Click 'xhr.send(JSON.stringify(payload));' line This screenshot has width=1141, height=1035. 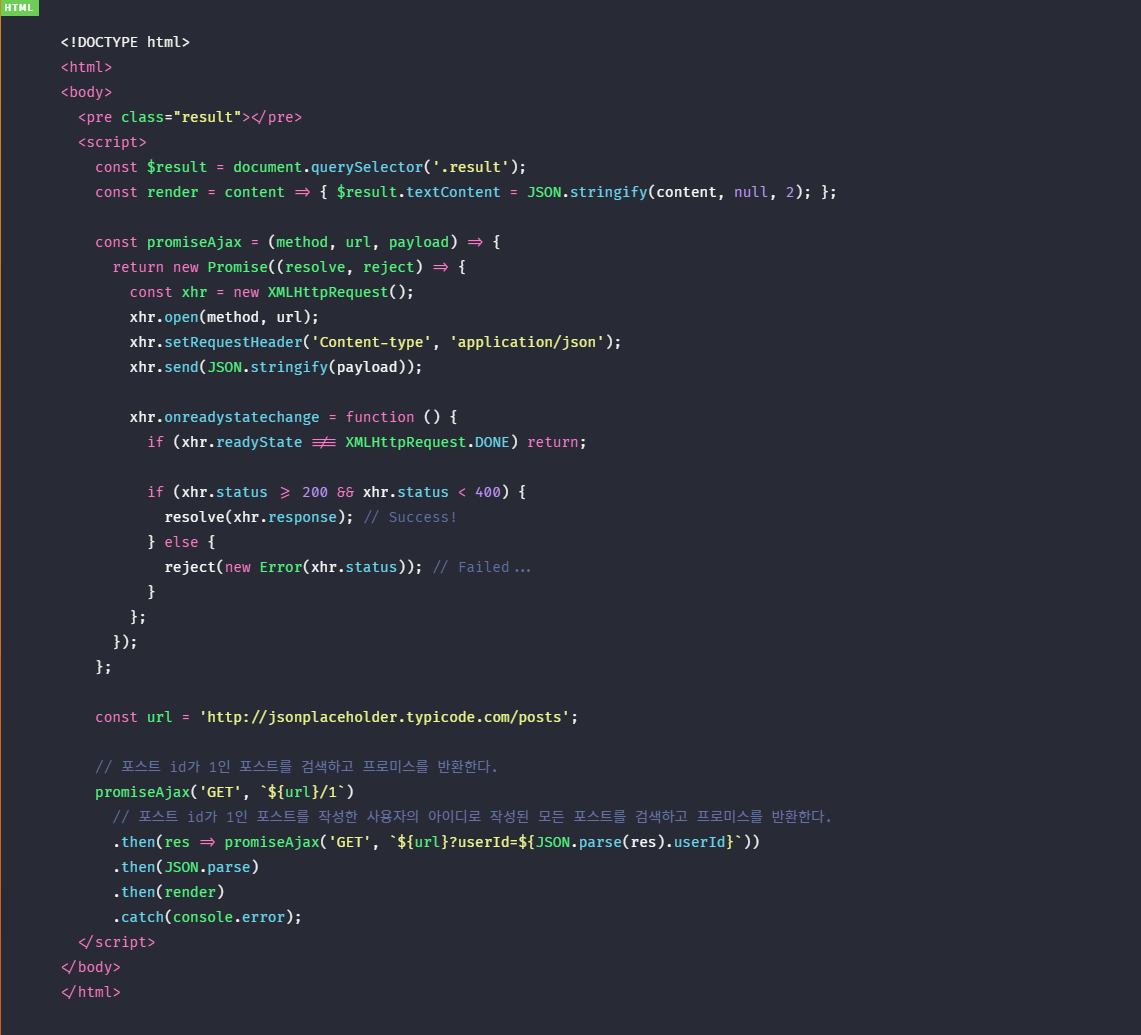point(276,368)
